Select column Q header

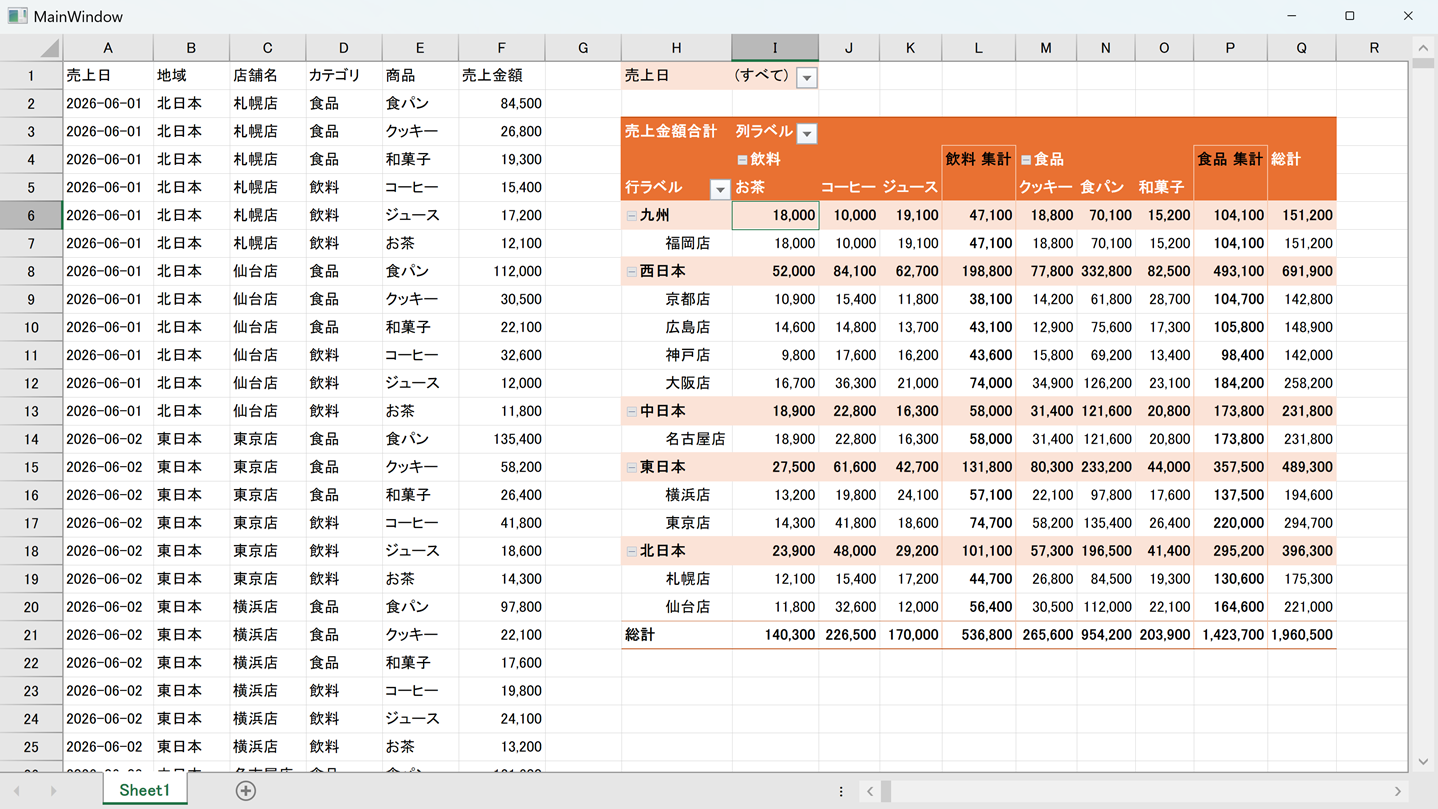pyautogui.click(x=1301, y=48)
